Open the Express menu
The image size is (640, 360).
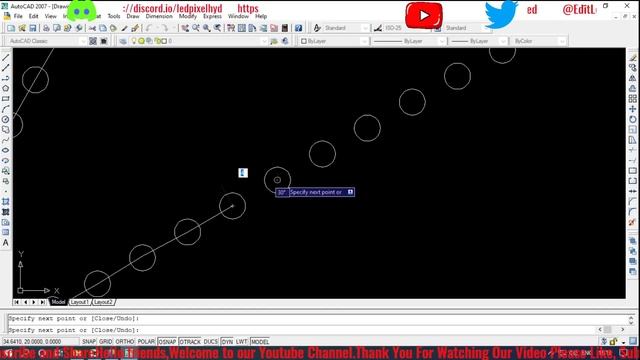pos(212,16)
